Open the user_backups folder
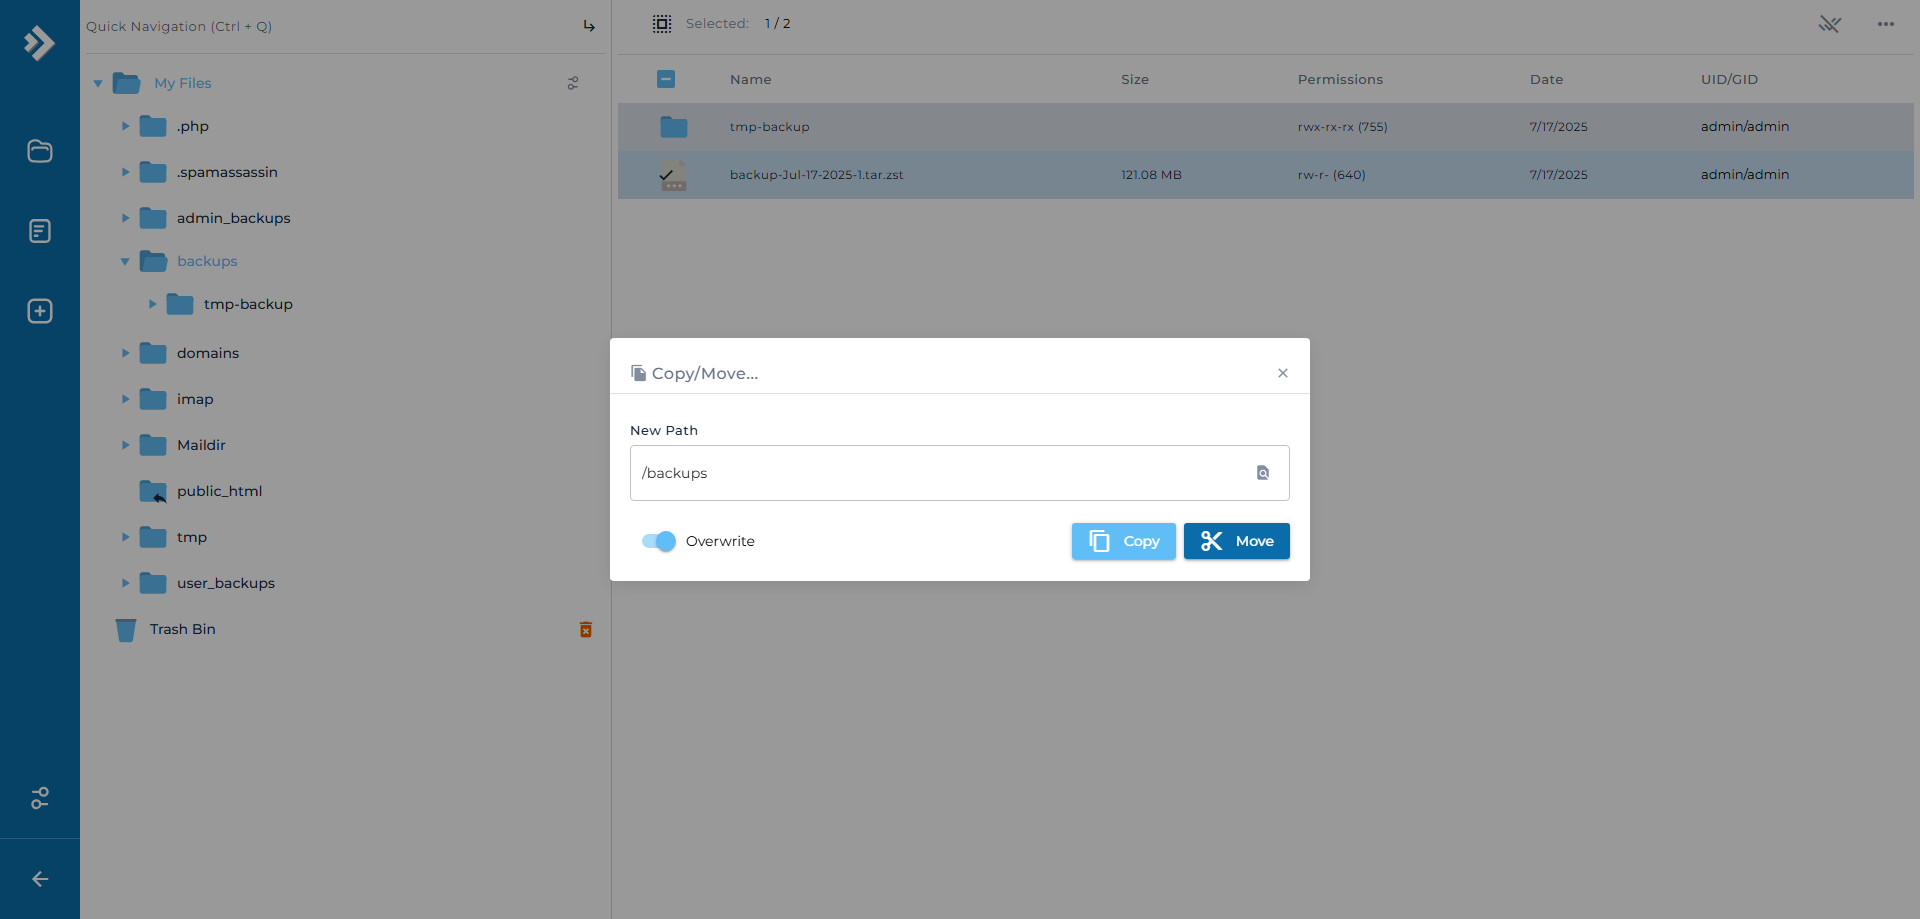 pyautogui.click(x=226, y=583)
